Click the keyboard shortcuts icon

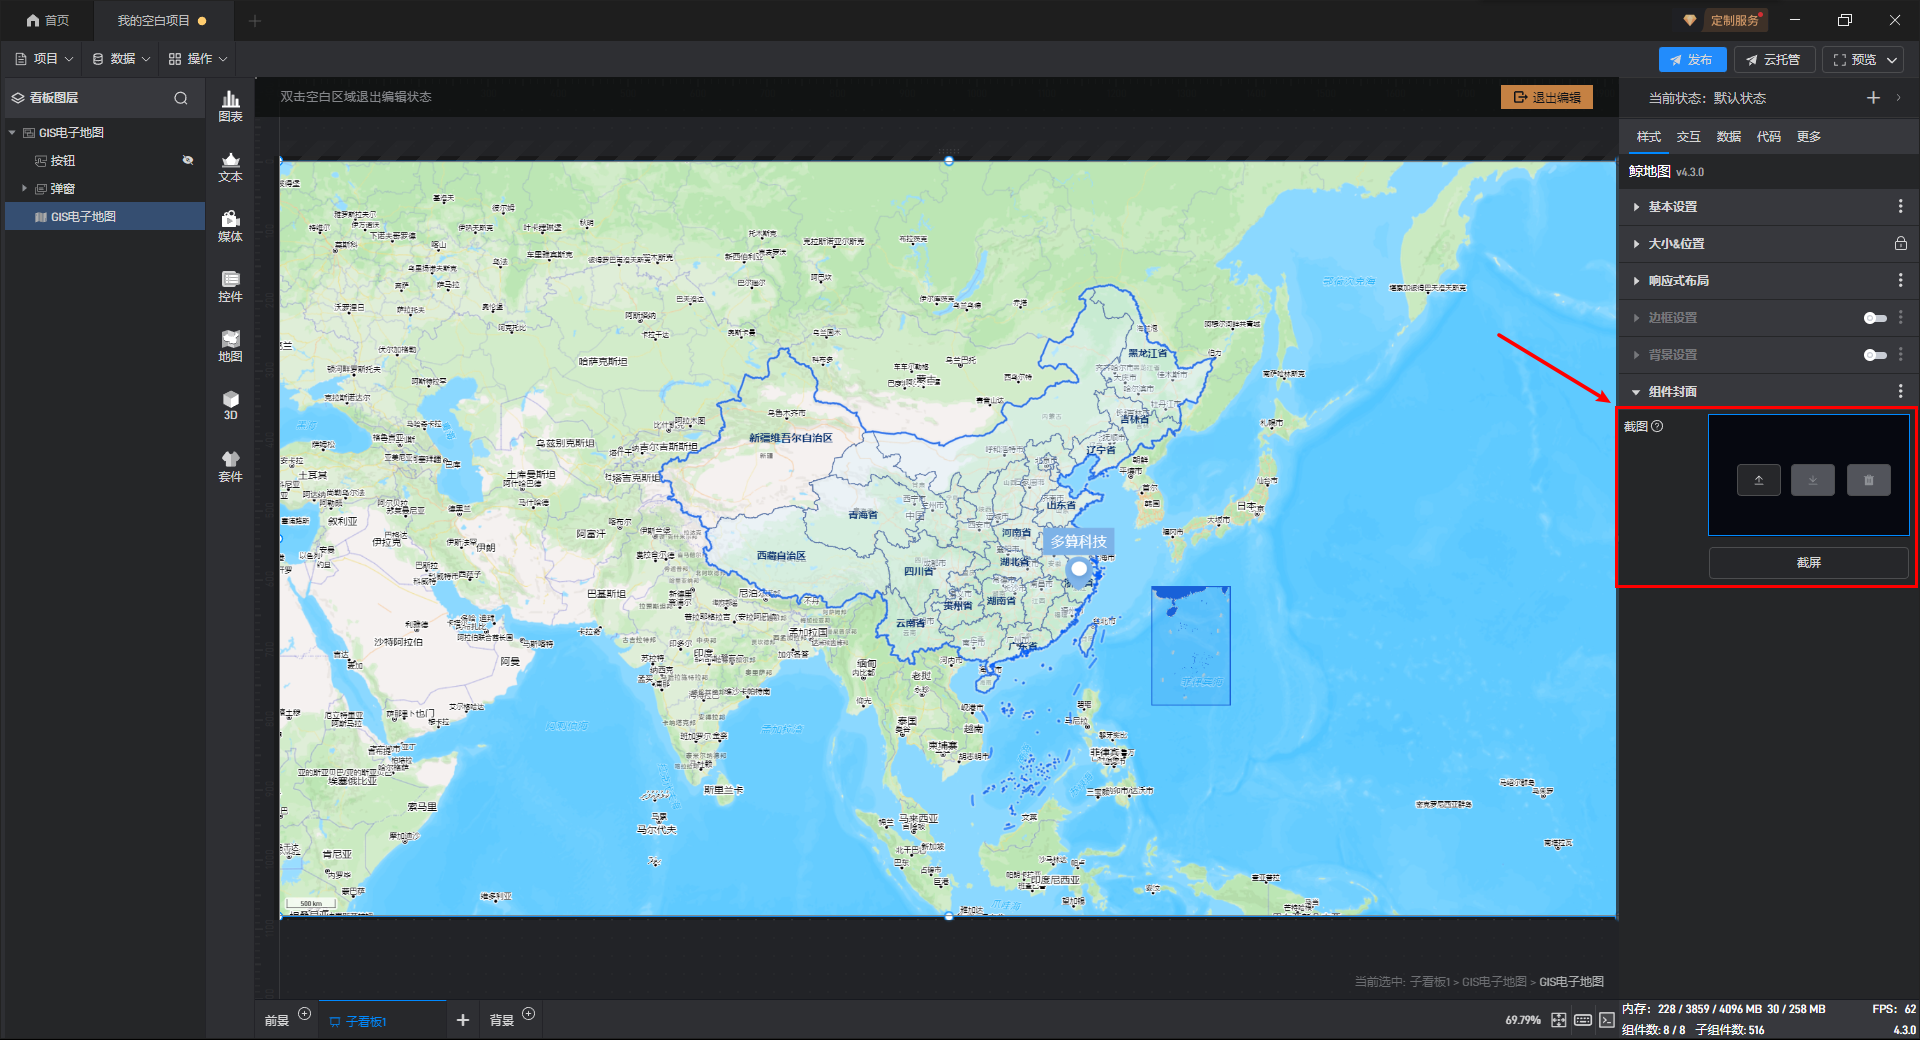pyautogui.click(x=1583, y=1020)
